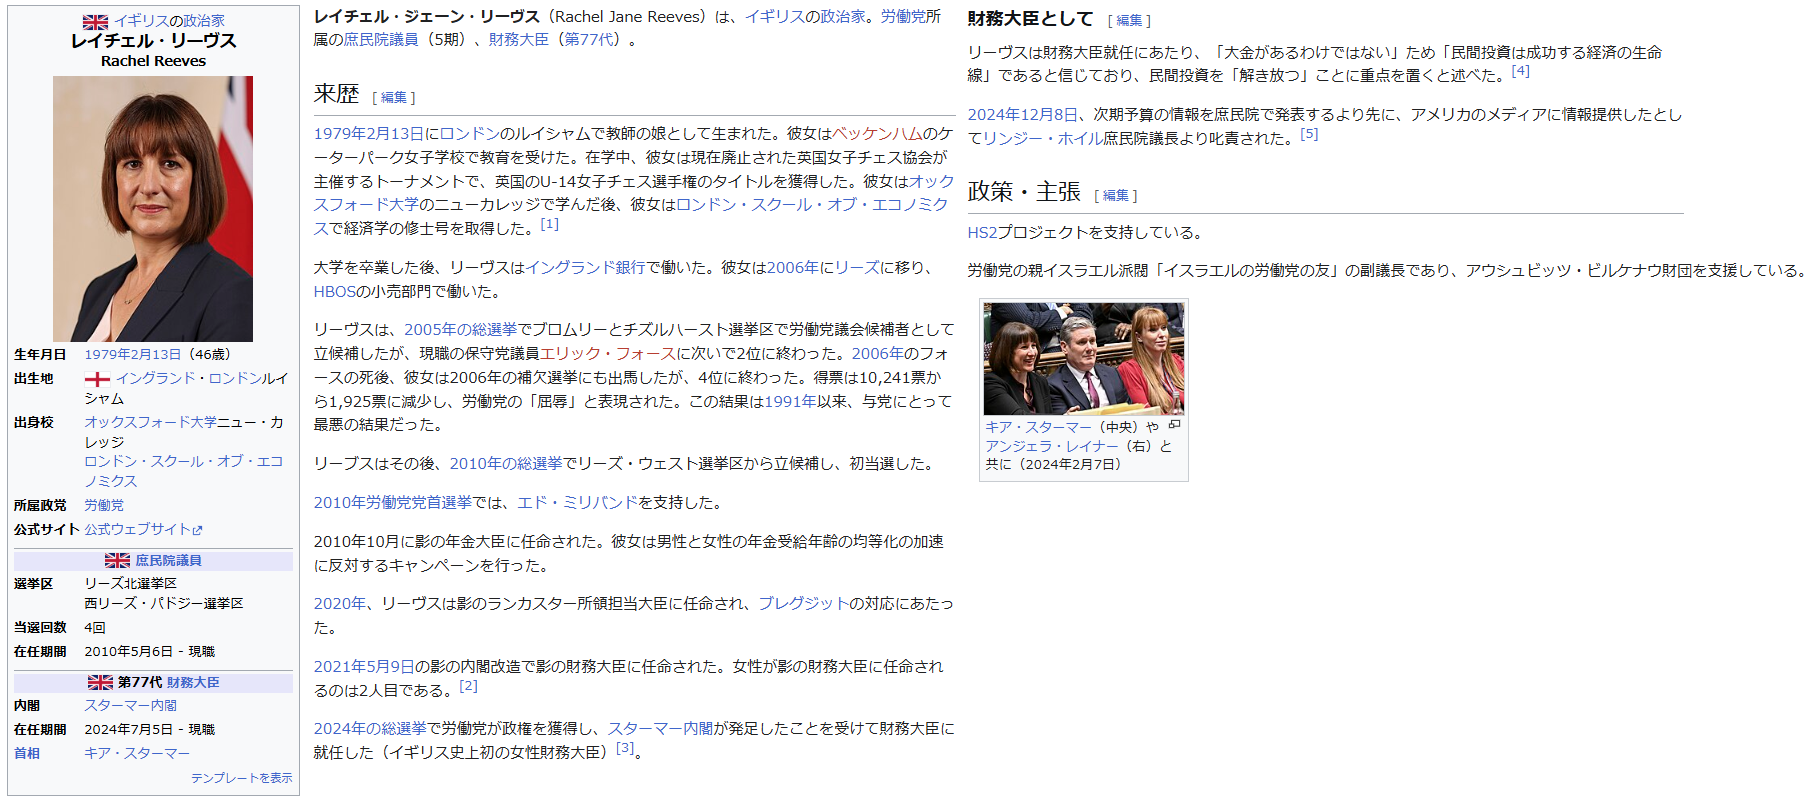The width and height of the screenshot is (1809, 800).
Task: Open footnote reference [4]
Action: click(x=1520, y=71)
